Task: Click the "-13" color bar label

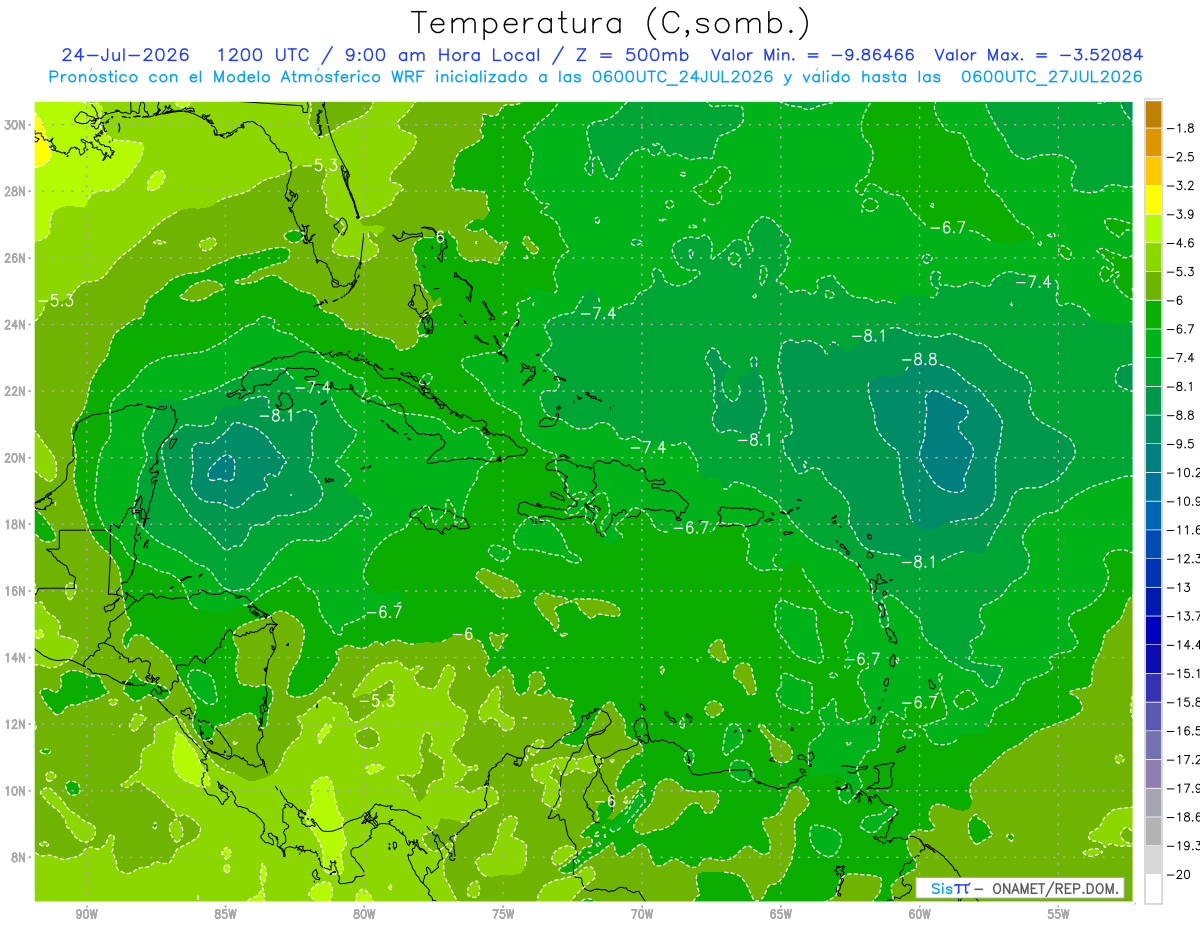Action: click(1178, 587)
